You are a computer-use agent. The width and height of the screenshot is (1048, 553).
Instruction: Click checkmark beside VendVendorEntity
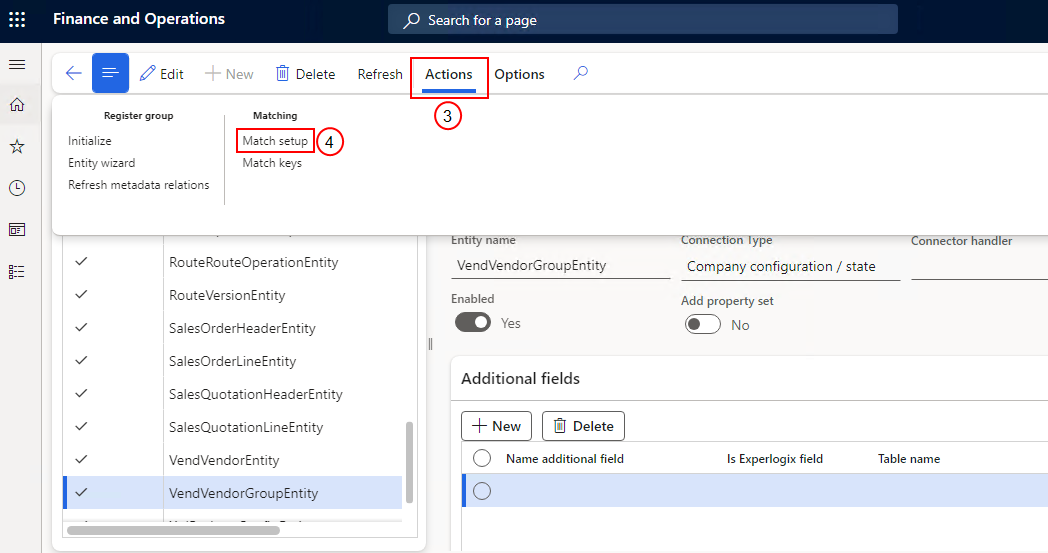pos(82,459)
